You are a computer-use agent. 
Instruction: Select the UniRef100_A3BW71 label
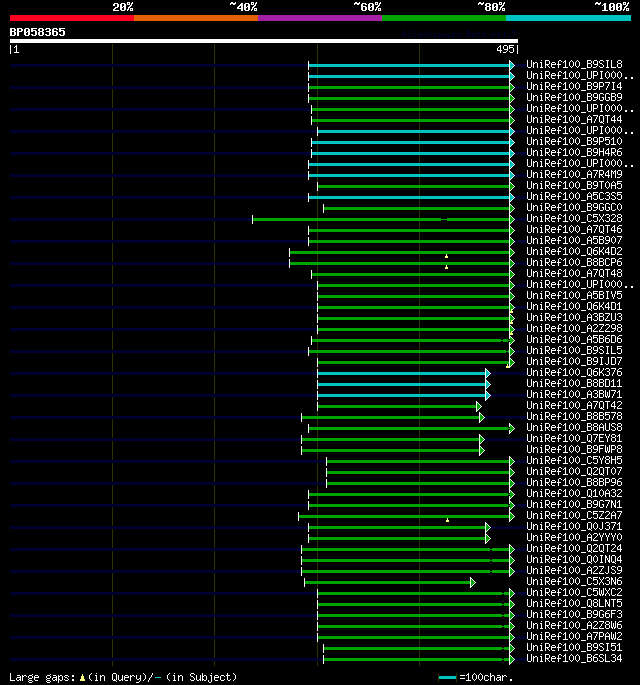tap(574, 394)
